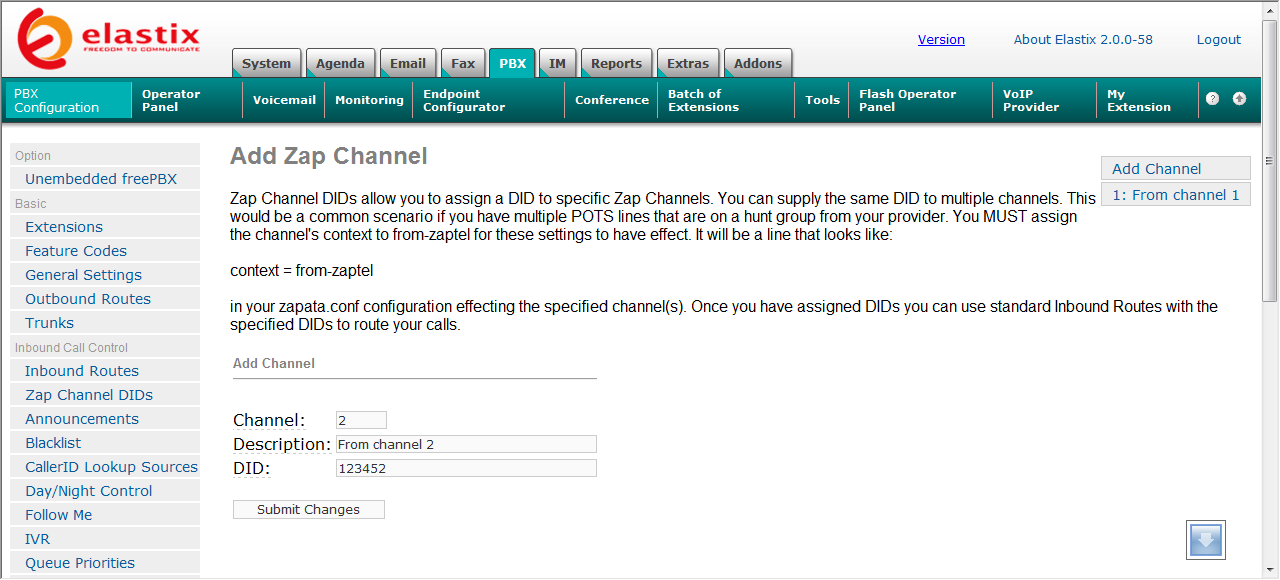Click the Elastix logo
1280x580 pixels.
pos(109,38)
